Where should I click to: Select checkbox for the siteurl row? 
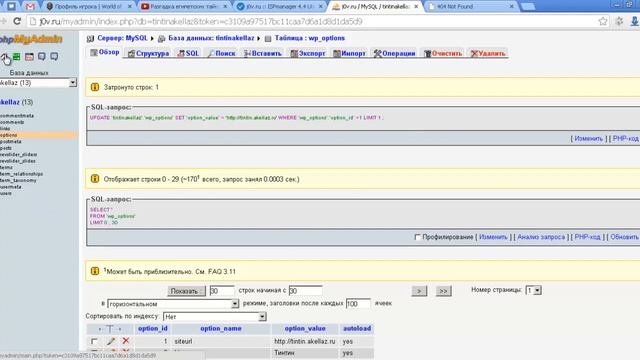point(94,341)
